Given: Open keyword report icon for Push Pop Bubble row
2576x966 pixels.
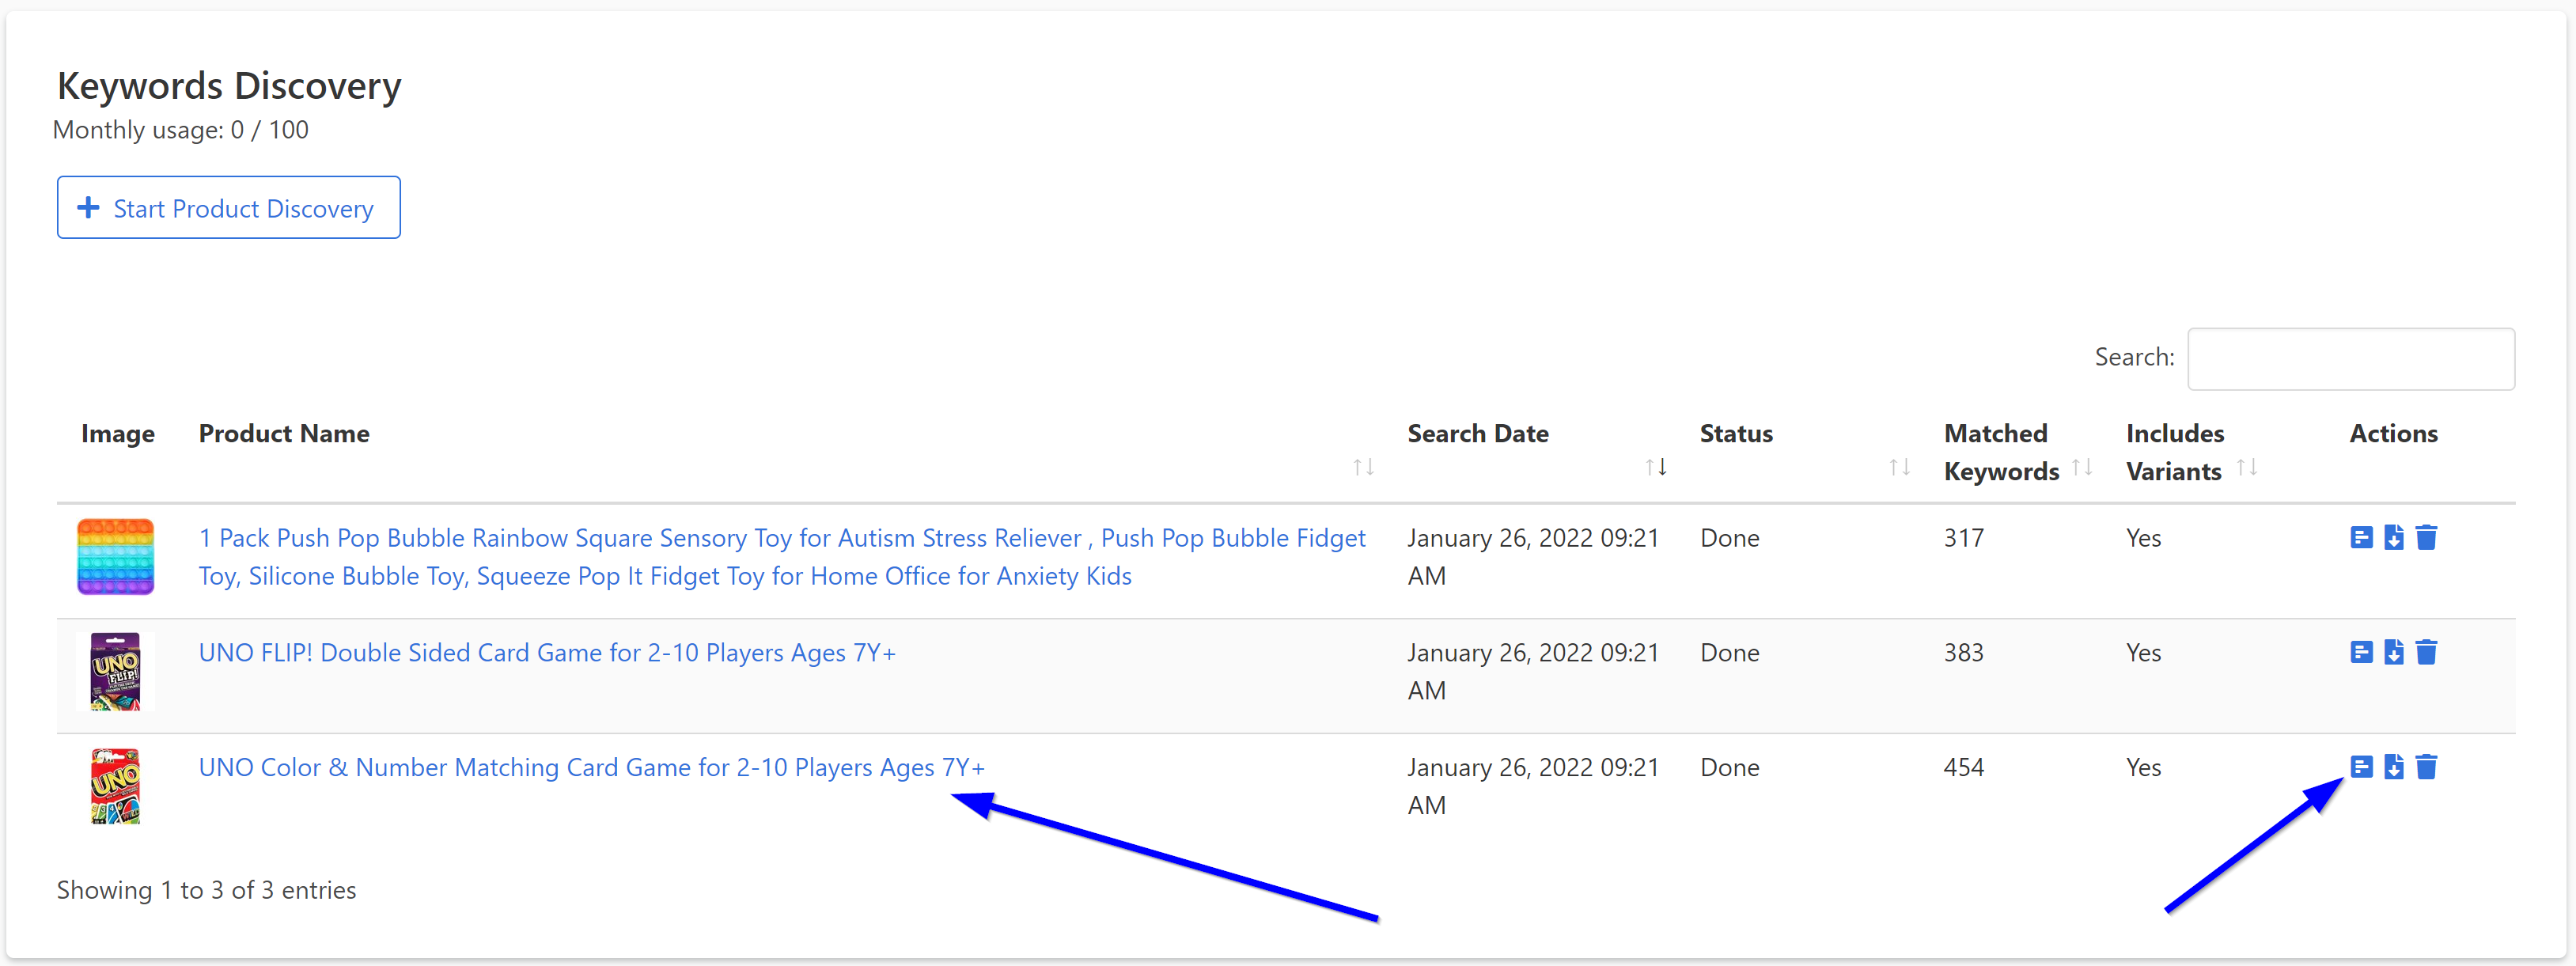Looking at the screenshot, I should click(2361, 538).
